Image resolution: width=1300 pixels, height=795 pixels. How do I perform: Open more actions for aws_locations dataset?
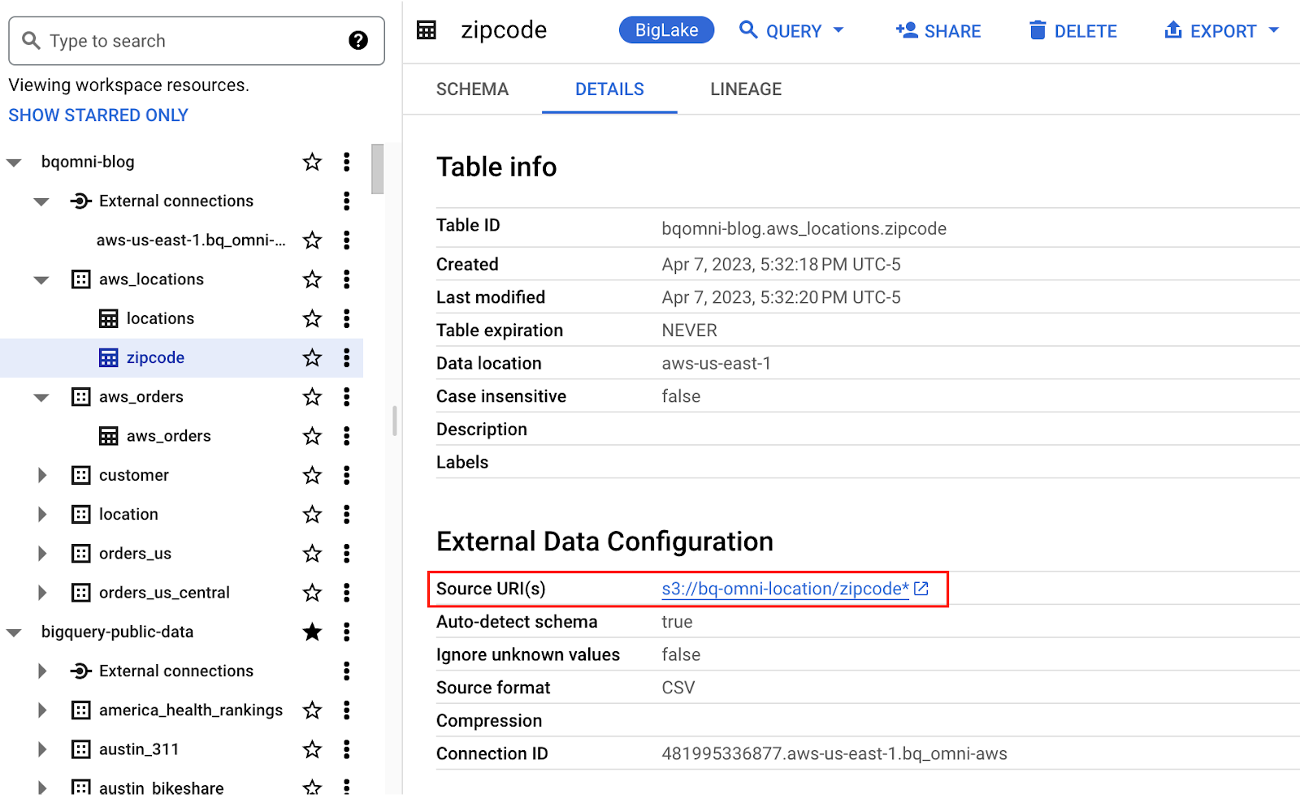[x=346, y=279]
